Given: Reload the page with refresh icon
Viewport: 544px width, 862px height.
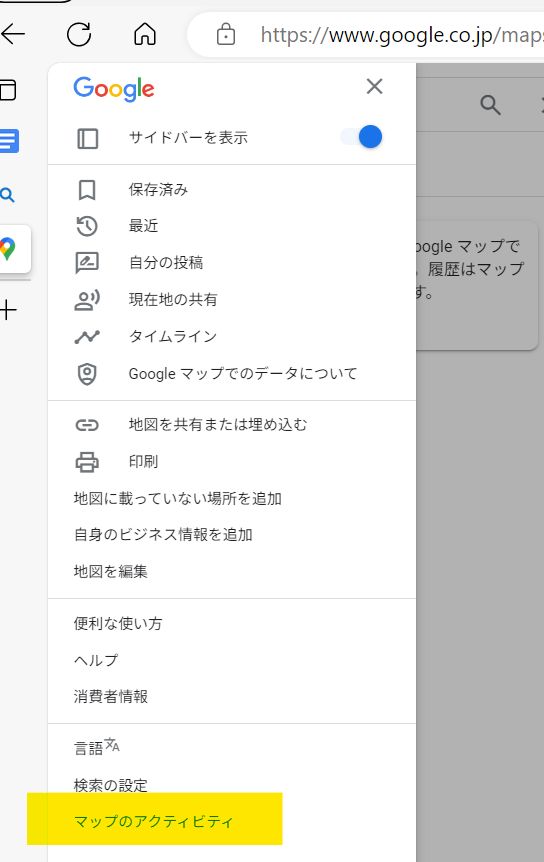Looking at the screenshot, I should (79, 35).
